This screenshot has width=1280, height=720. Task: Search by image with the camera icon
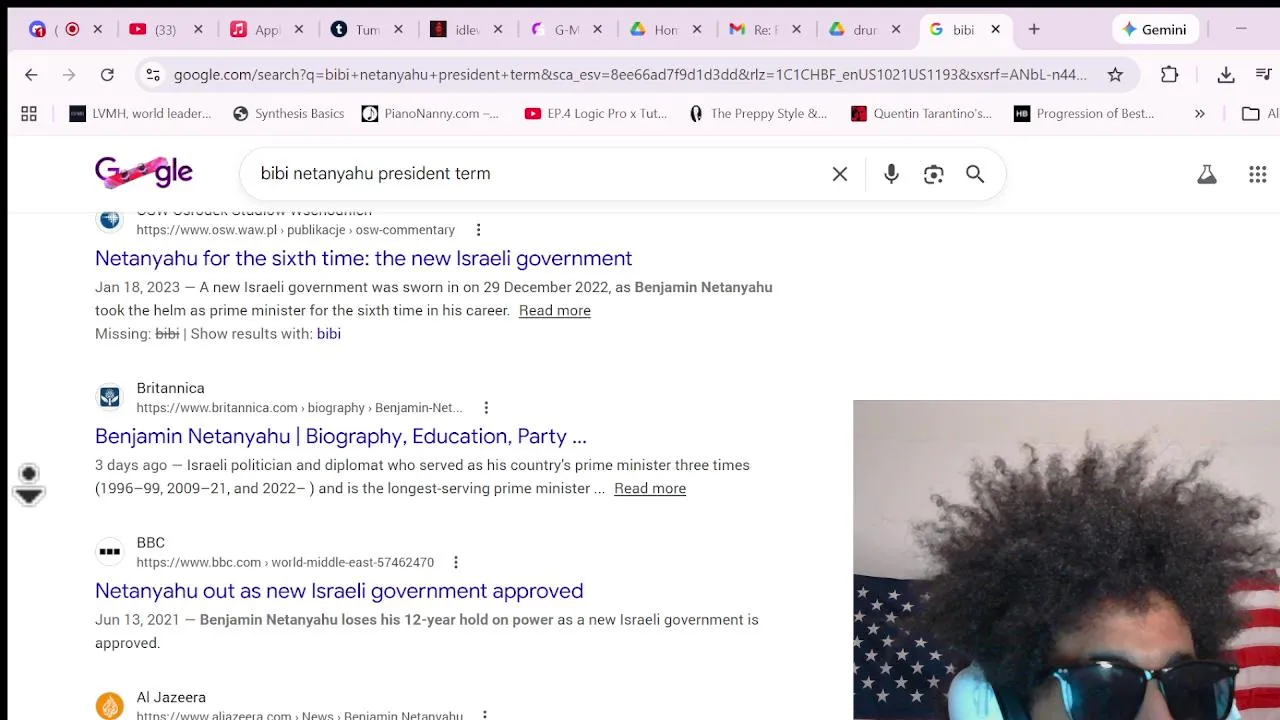click(x=933, y=174)
